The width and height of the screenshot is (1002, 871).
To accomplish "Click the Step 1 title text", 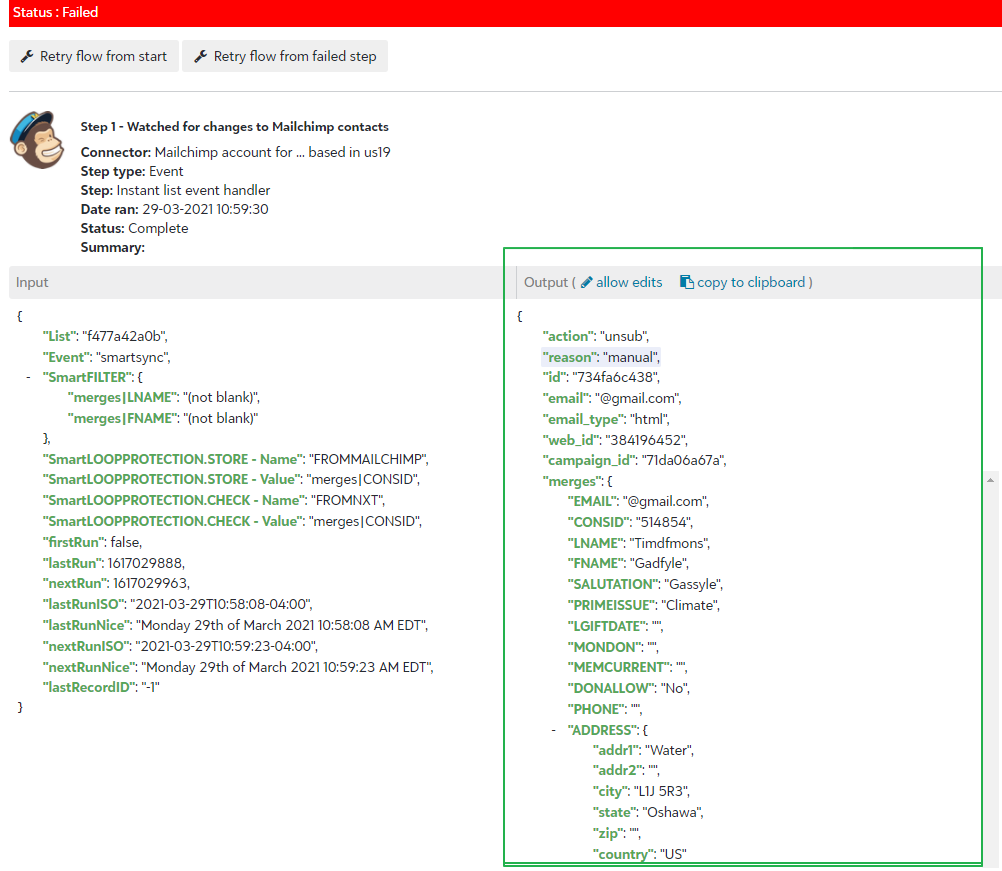I will coord(235,127).
